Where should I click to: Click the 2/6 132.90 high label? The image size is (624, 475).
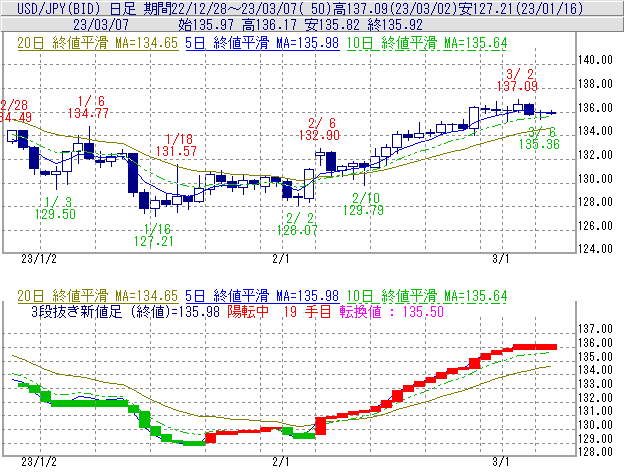coord(319,129)
